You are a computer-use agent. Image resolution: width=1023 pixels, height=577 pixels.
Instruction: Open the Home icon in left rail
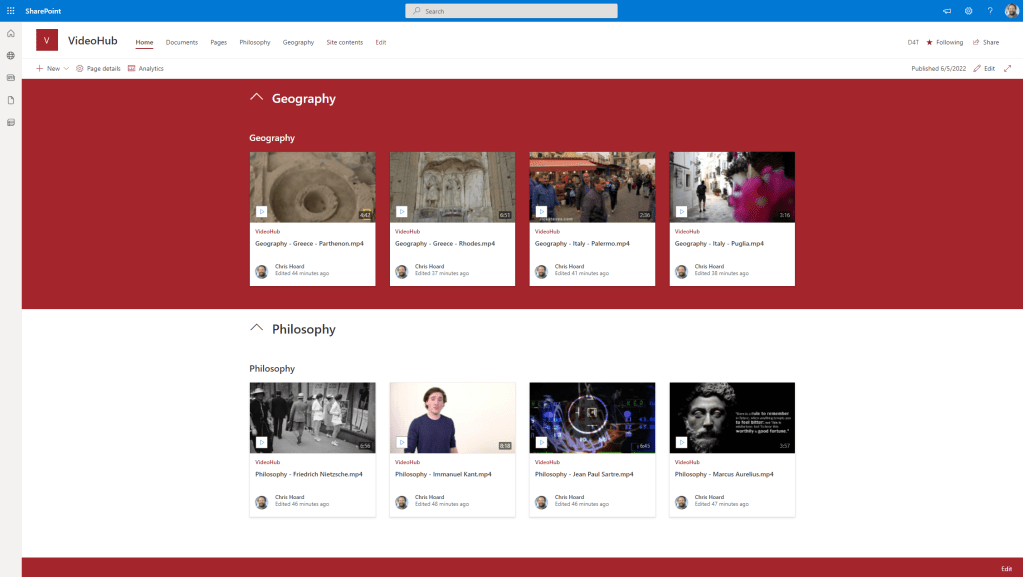click(11, 33)
